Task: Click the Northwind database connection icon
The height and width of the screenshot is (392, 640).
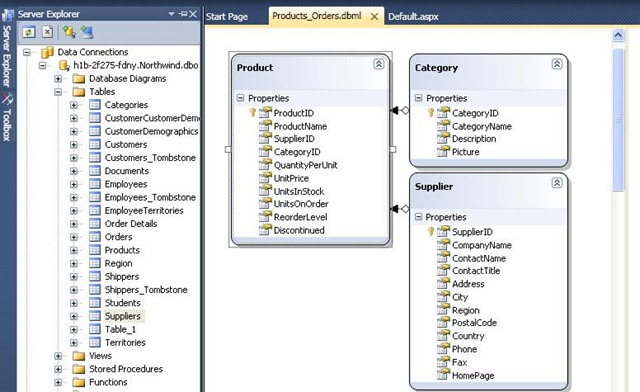Action: pyautogui.click(x=64, y=65)
